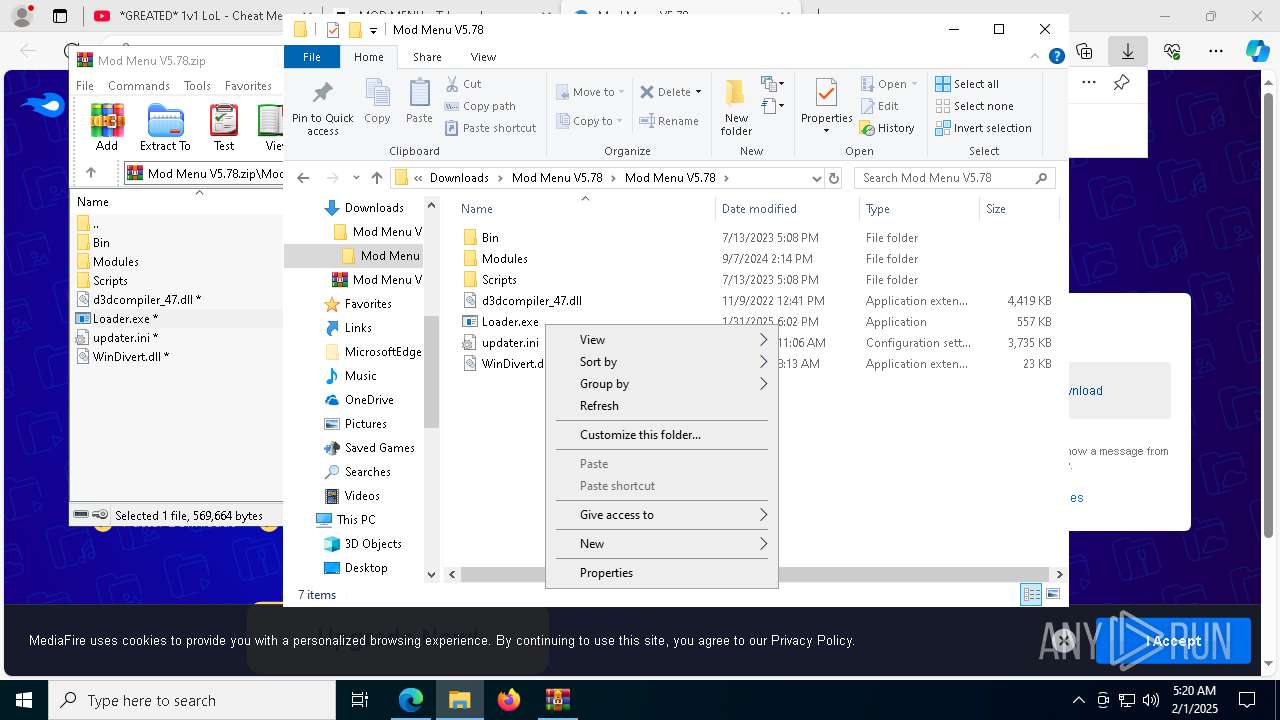
Task: Open file History from ribbon
Action: point(887,128)
